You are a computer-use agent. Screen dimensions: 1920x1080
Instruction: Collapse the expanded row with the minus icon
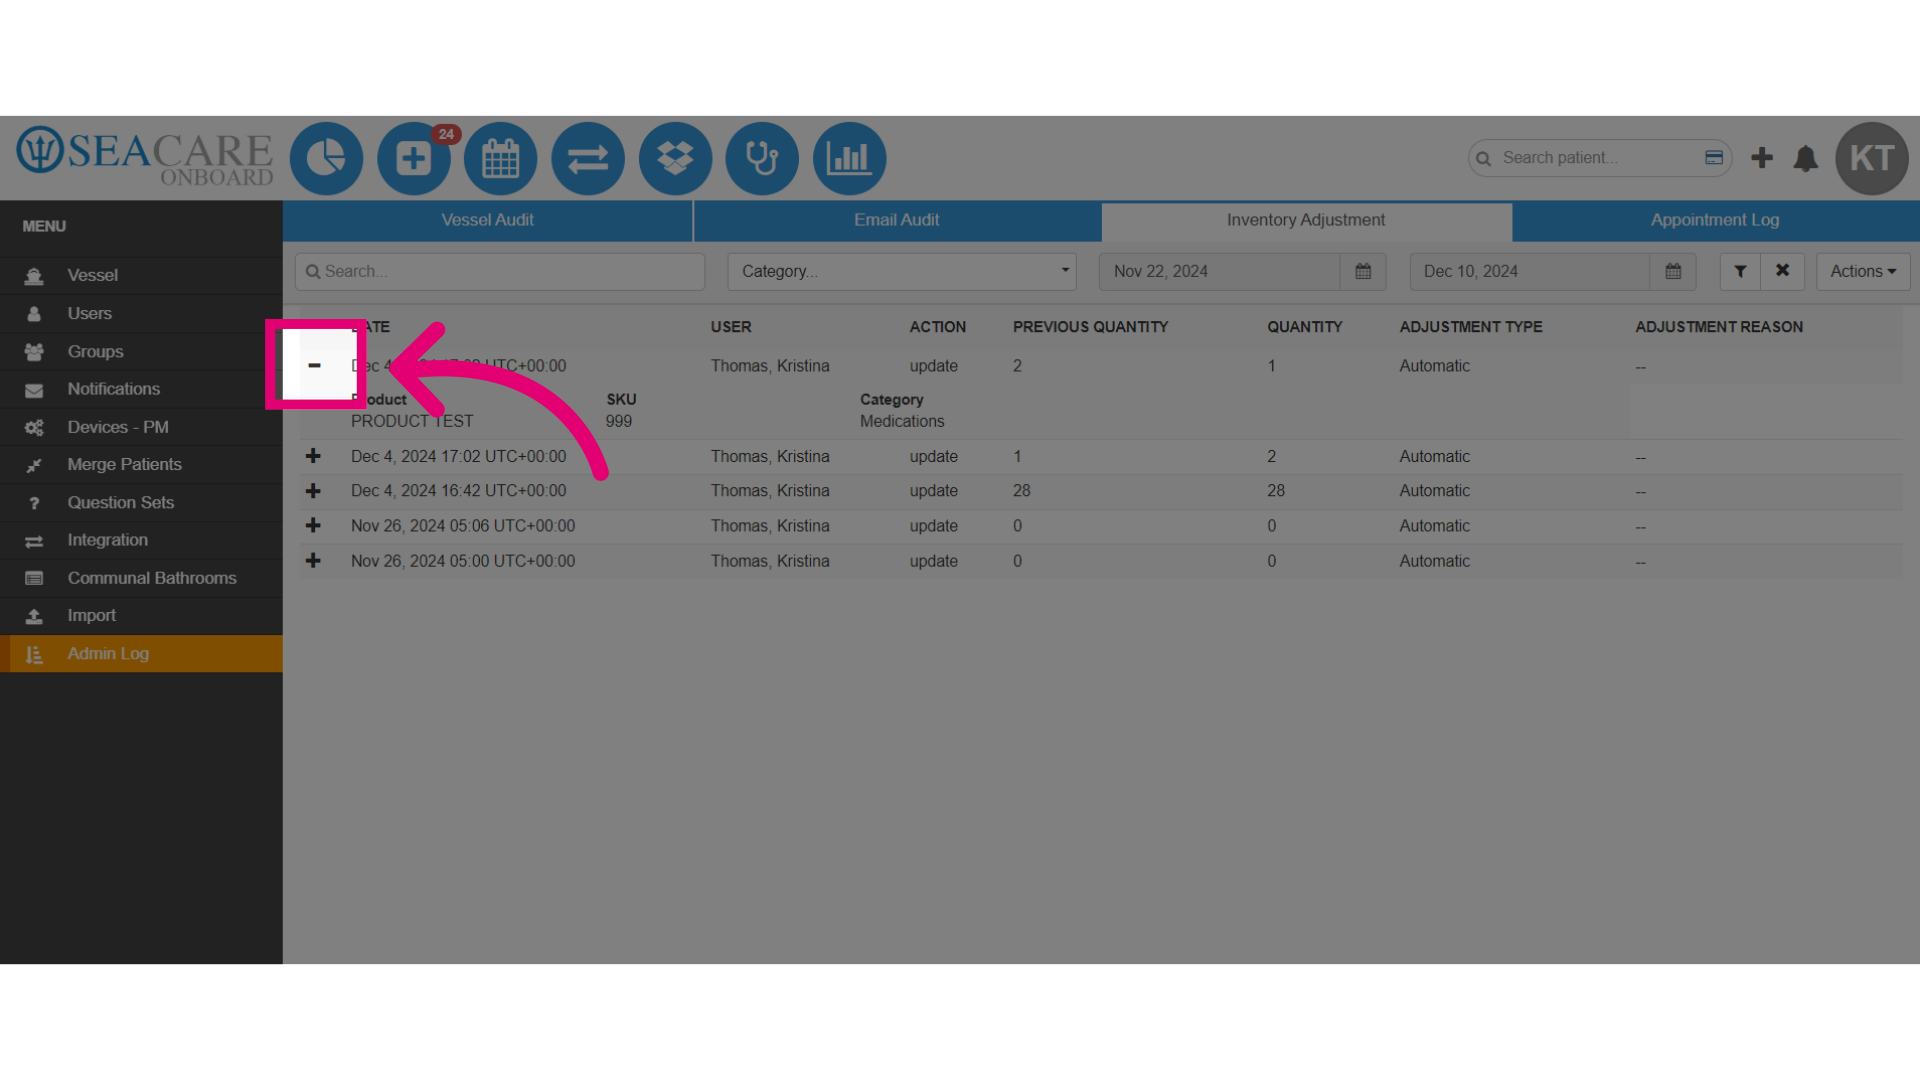(x=314, y=365)
